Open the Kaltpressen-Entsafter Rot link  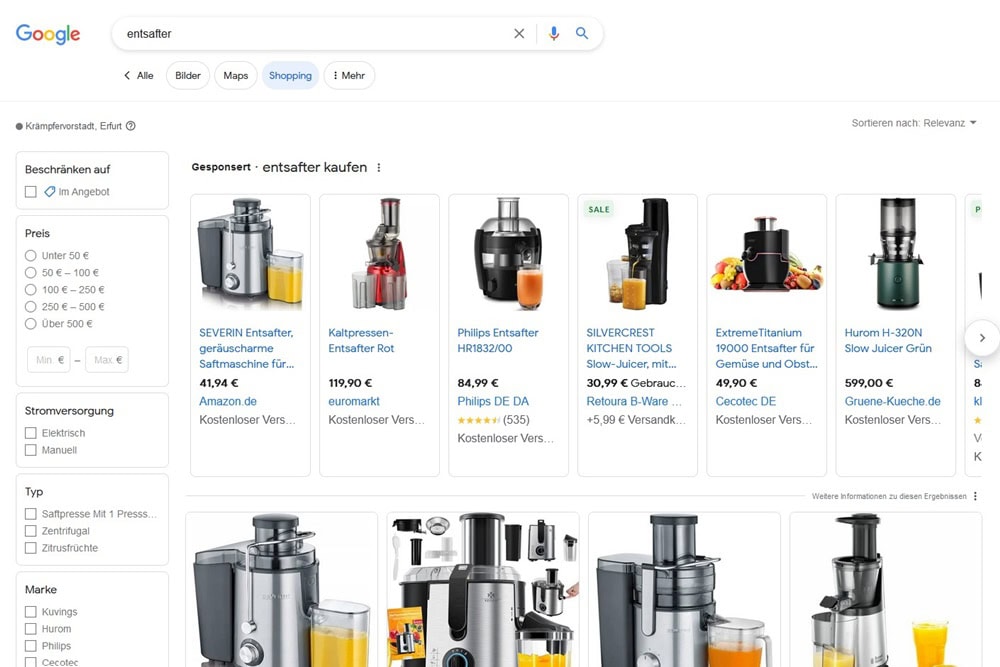362,341
